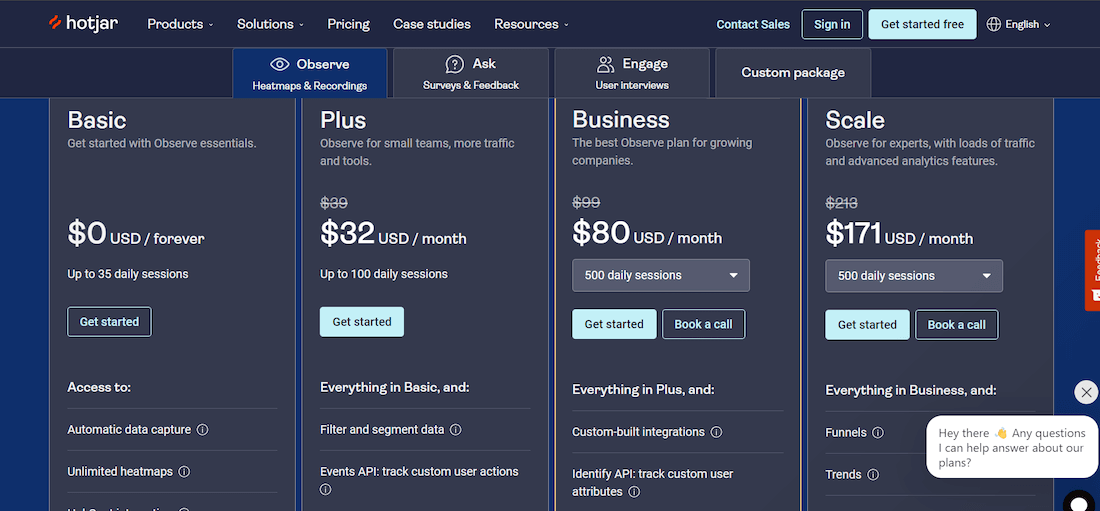1100x511 pixels.
Task: Click the Engage people icon
Action: [x=605, y=65]
